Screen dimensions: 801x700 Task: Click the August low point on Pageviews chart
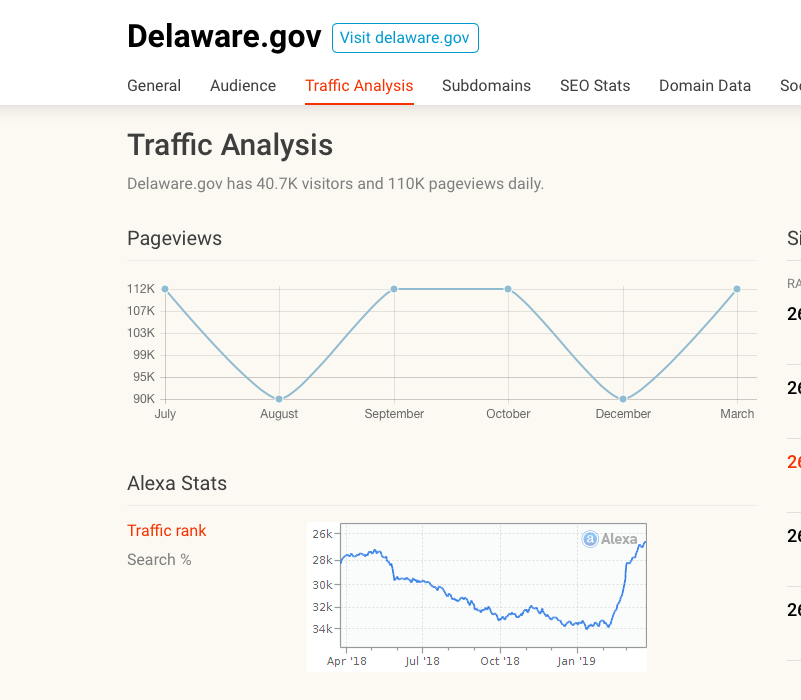point(279,399)
